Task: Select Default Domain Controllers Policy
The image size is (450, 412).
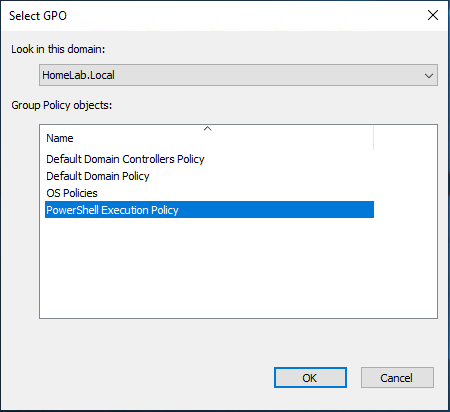Action: (x=125, y=159)
